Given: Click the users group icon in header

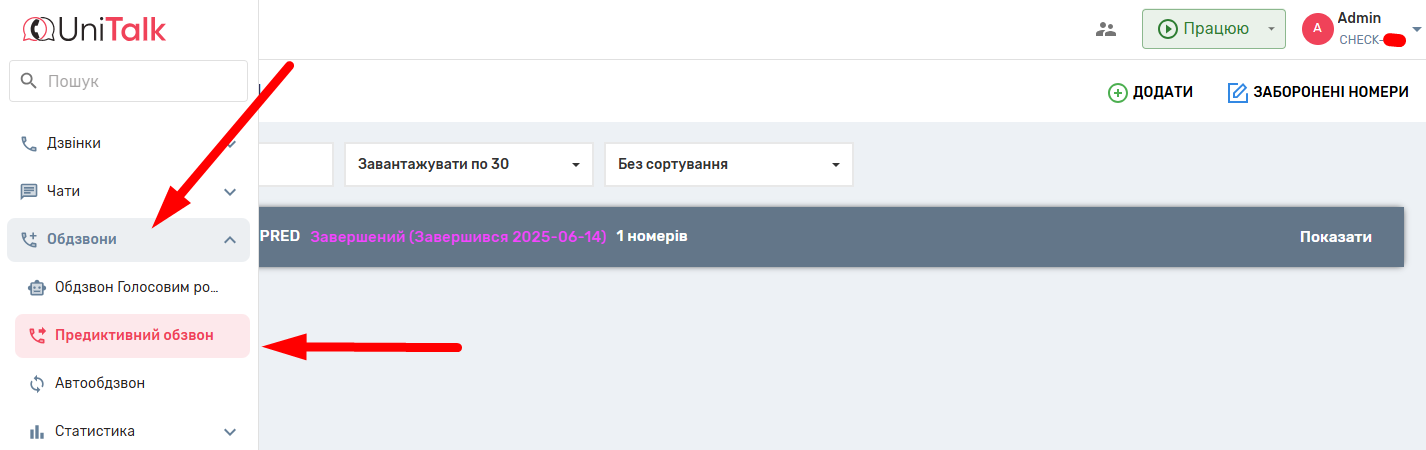Looking at the screenshot, I should (x=1106, y=29).
